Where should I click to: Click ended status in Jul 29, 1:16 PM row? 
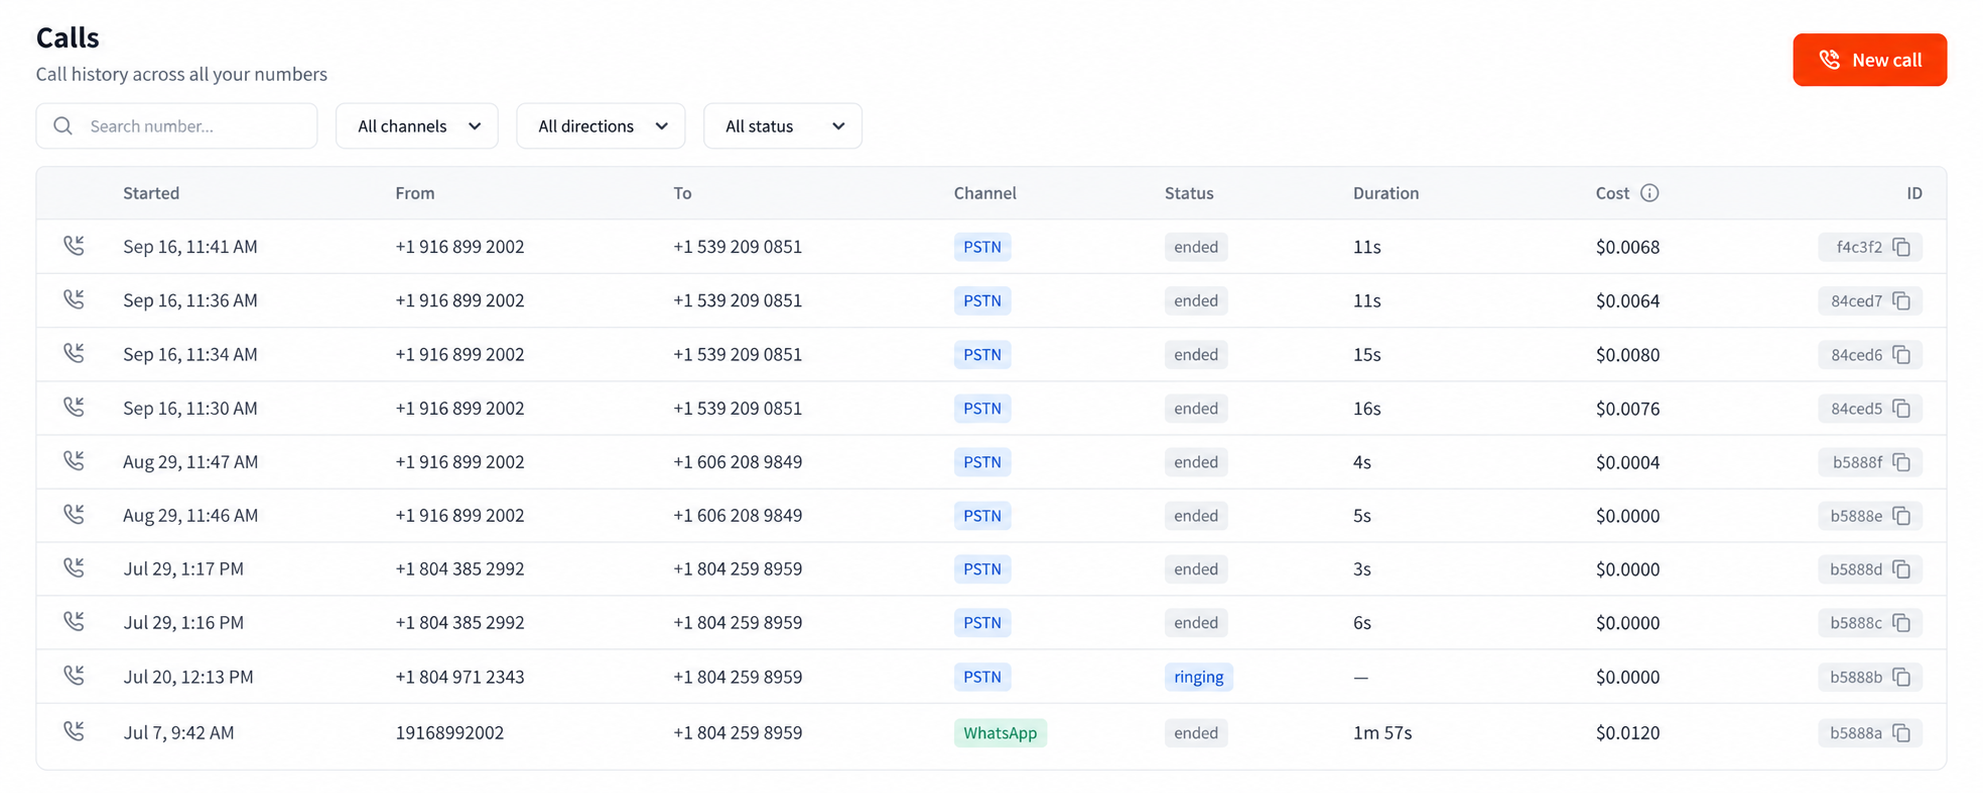pyautogui.click(x=1196, y=623)
